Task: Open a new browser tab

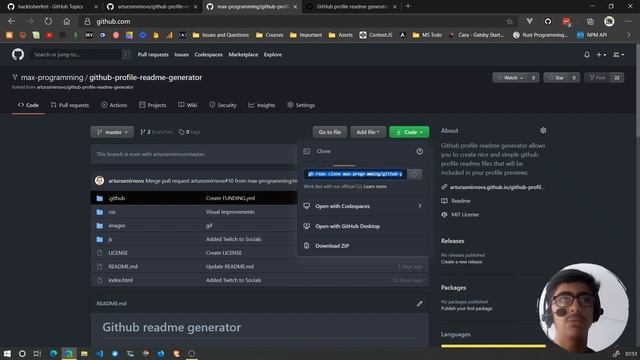Action: [x=408, y=7]
